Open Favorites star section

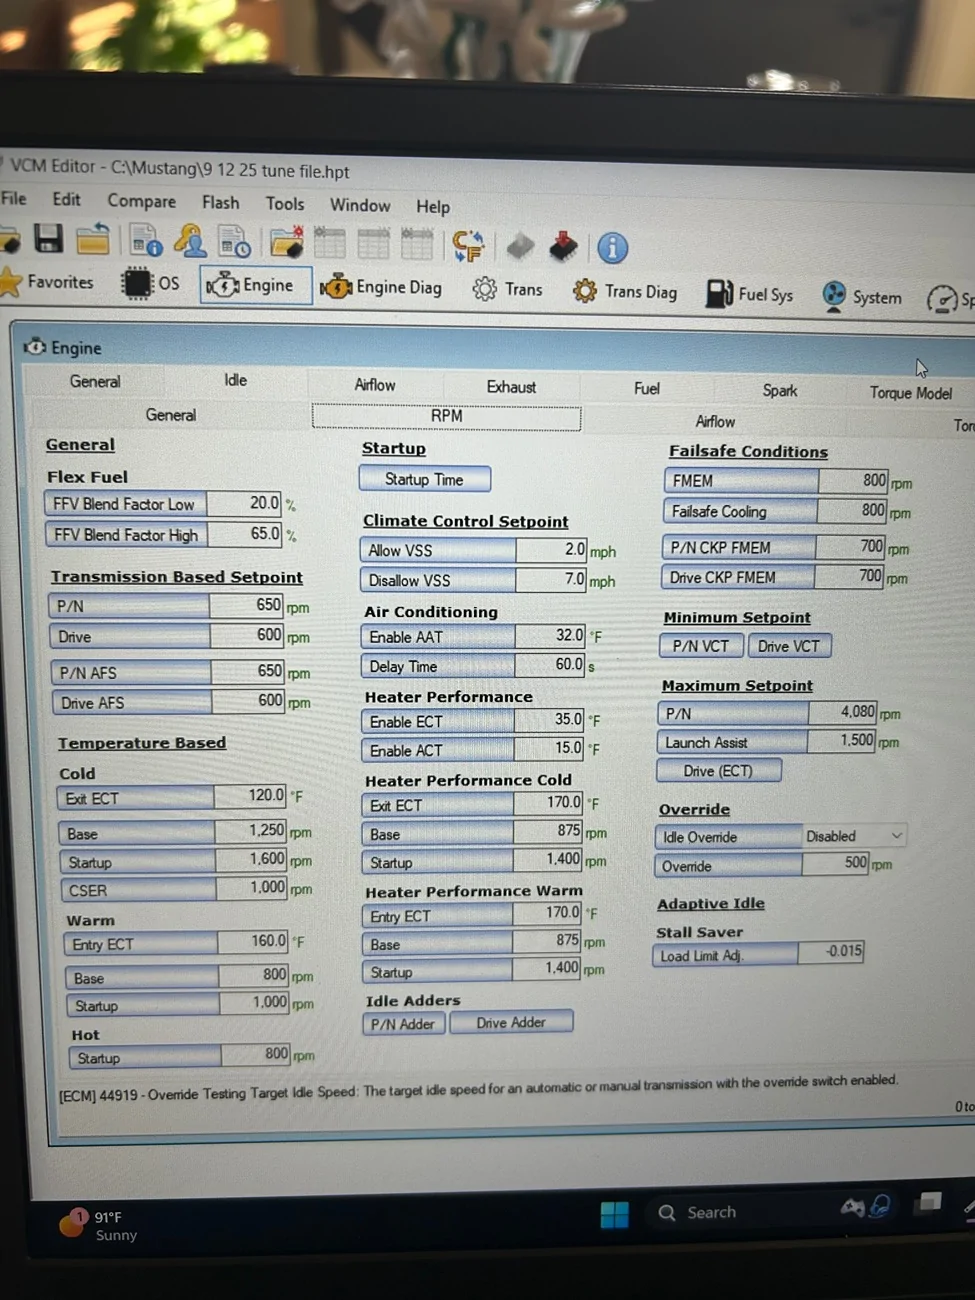coord(48,282)
